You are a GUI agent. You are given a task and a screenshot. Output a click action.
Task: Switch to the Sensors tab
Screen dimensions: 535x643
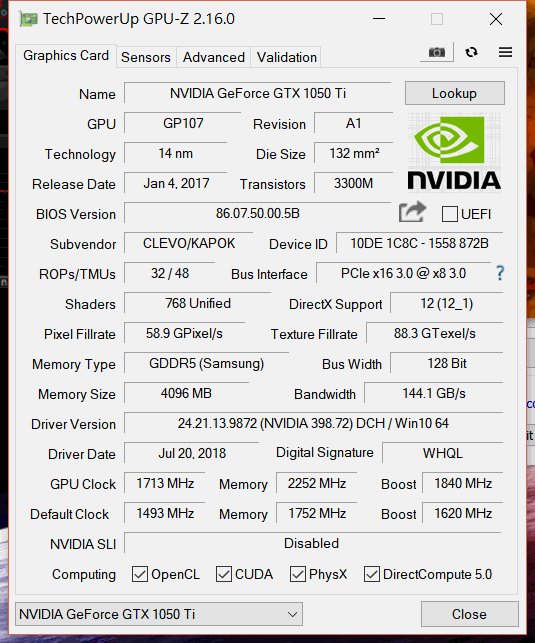click(146, 57)
